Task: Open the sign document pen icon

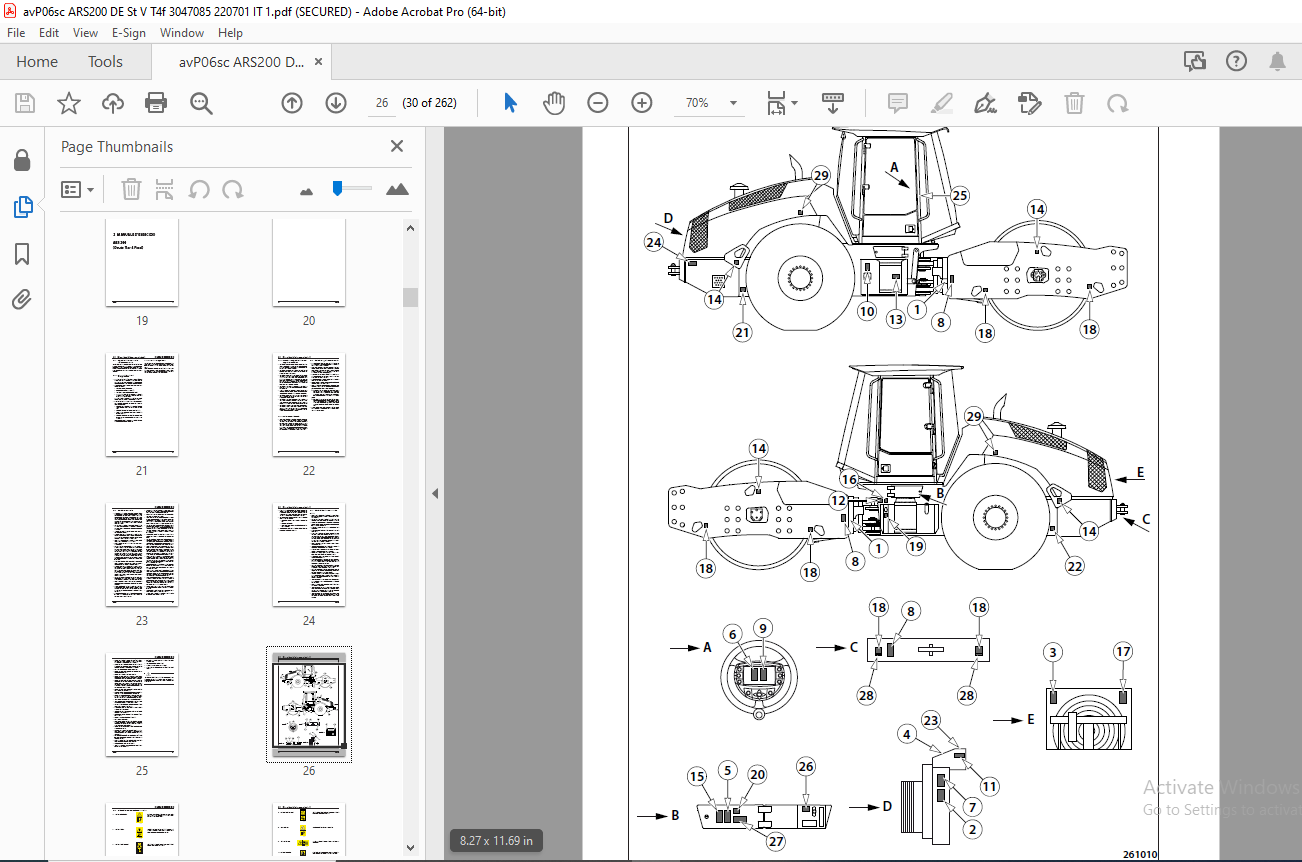Action: pyautogui.click(x=986, y=103)
